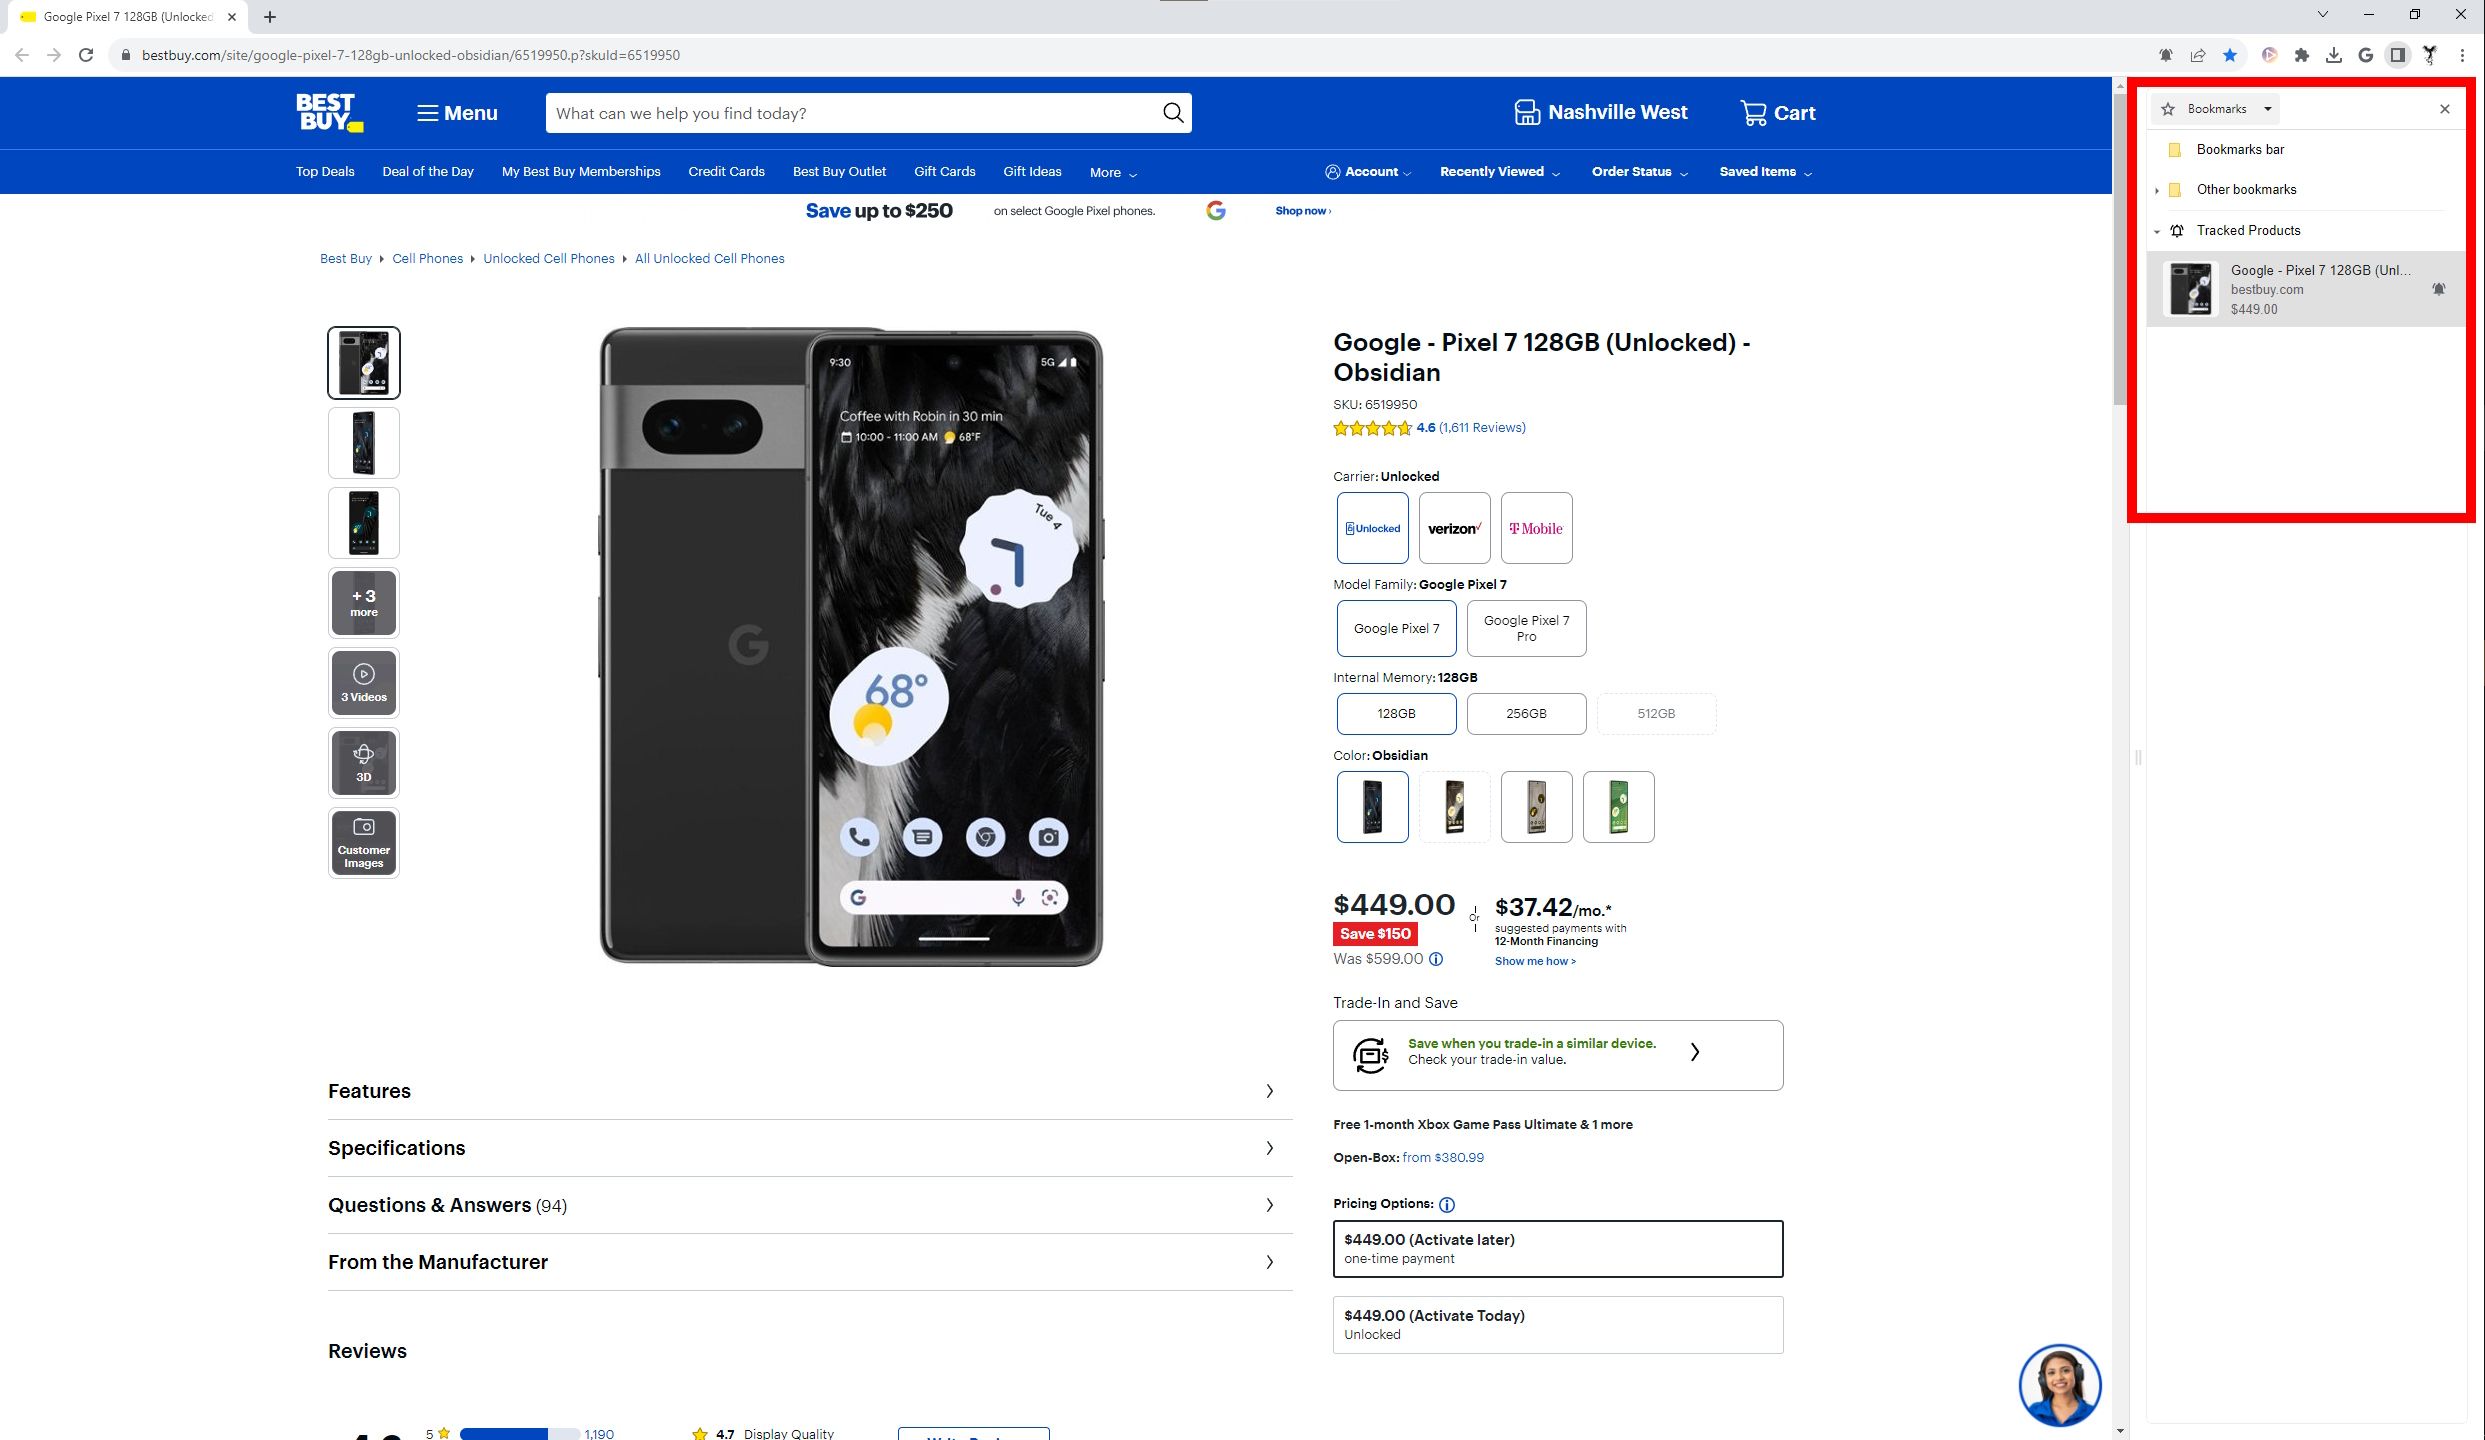Go to Top Deals
The image size is (2485, 1440).
[x=325, y=172]
